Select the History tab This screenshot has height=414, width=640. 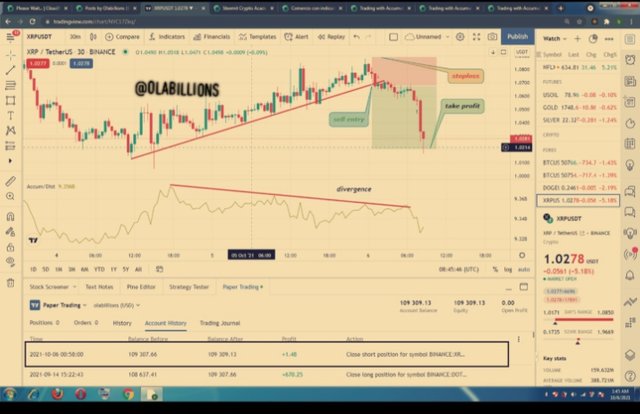(x=122, y=323)
